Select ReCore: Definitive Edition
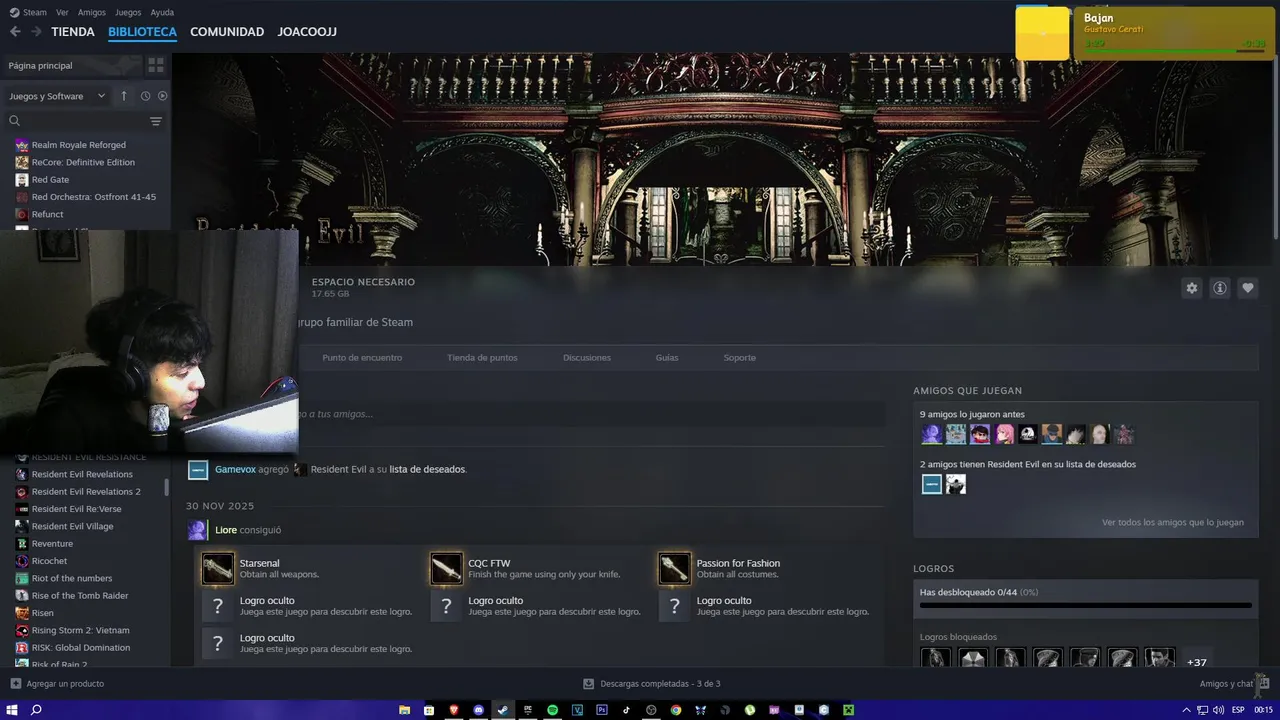 point(83,162)
